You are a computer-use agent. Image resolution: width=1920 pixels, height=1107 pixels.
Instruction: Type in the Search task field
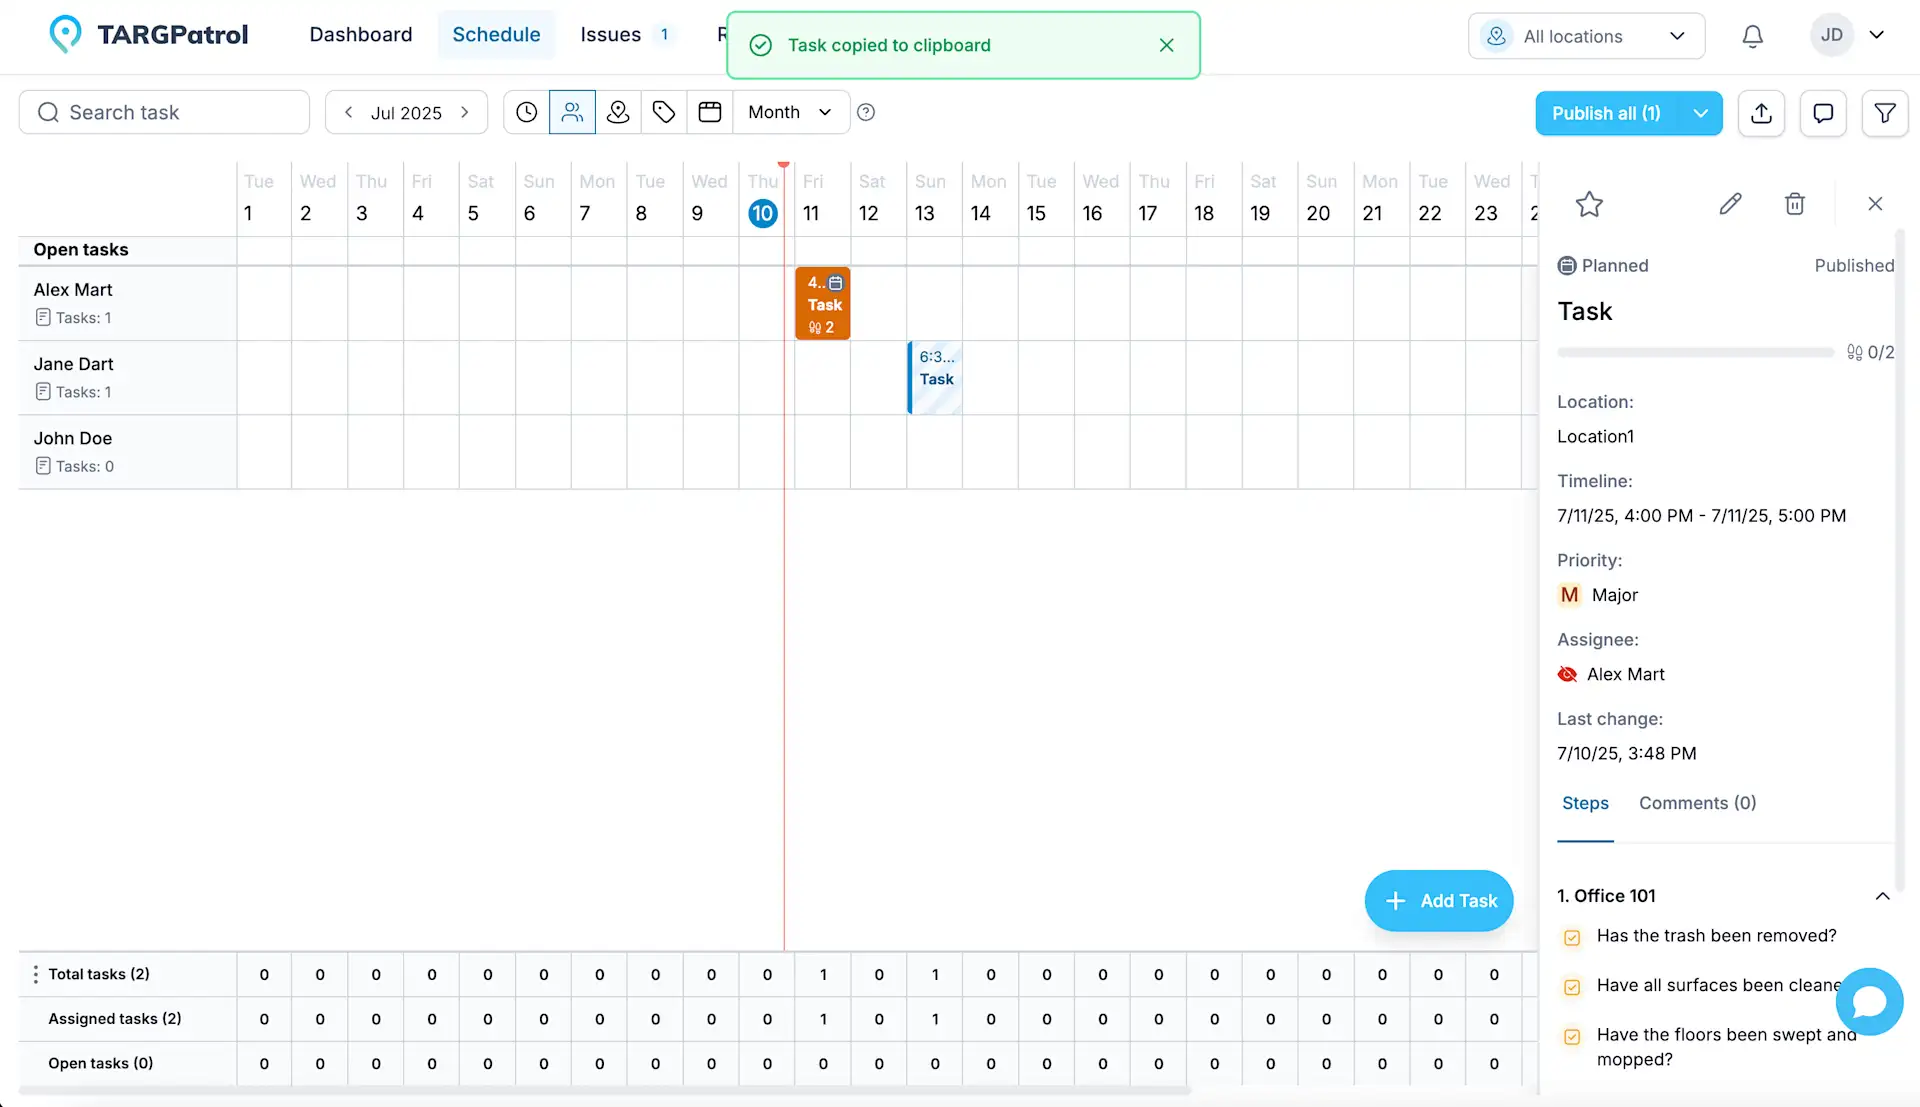pyautogui.click(x=163, y=112)
